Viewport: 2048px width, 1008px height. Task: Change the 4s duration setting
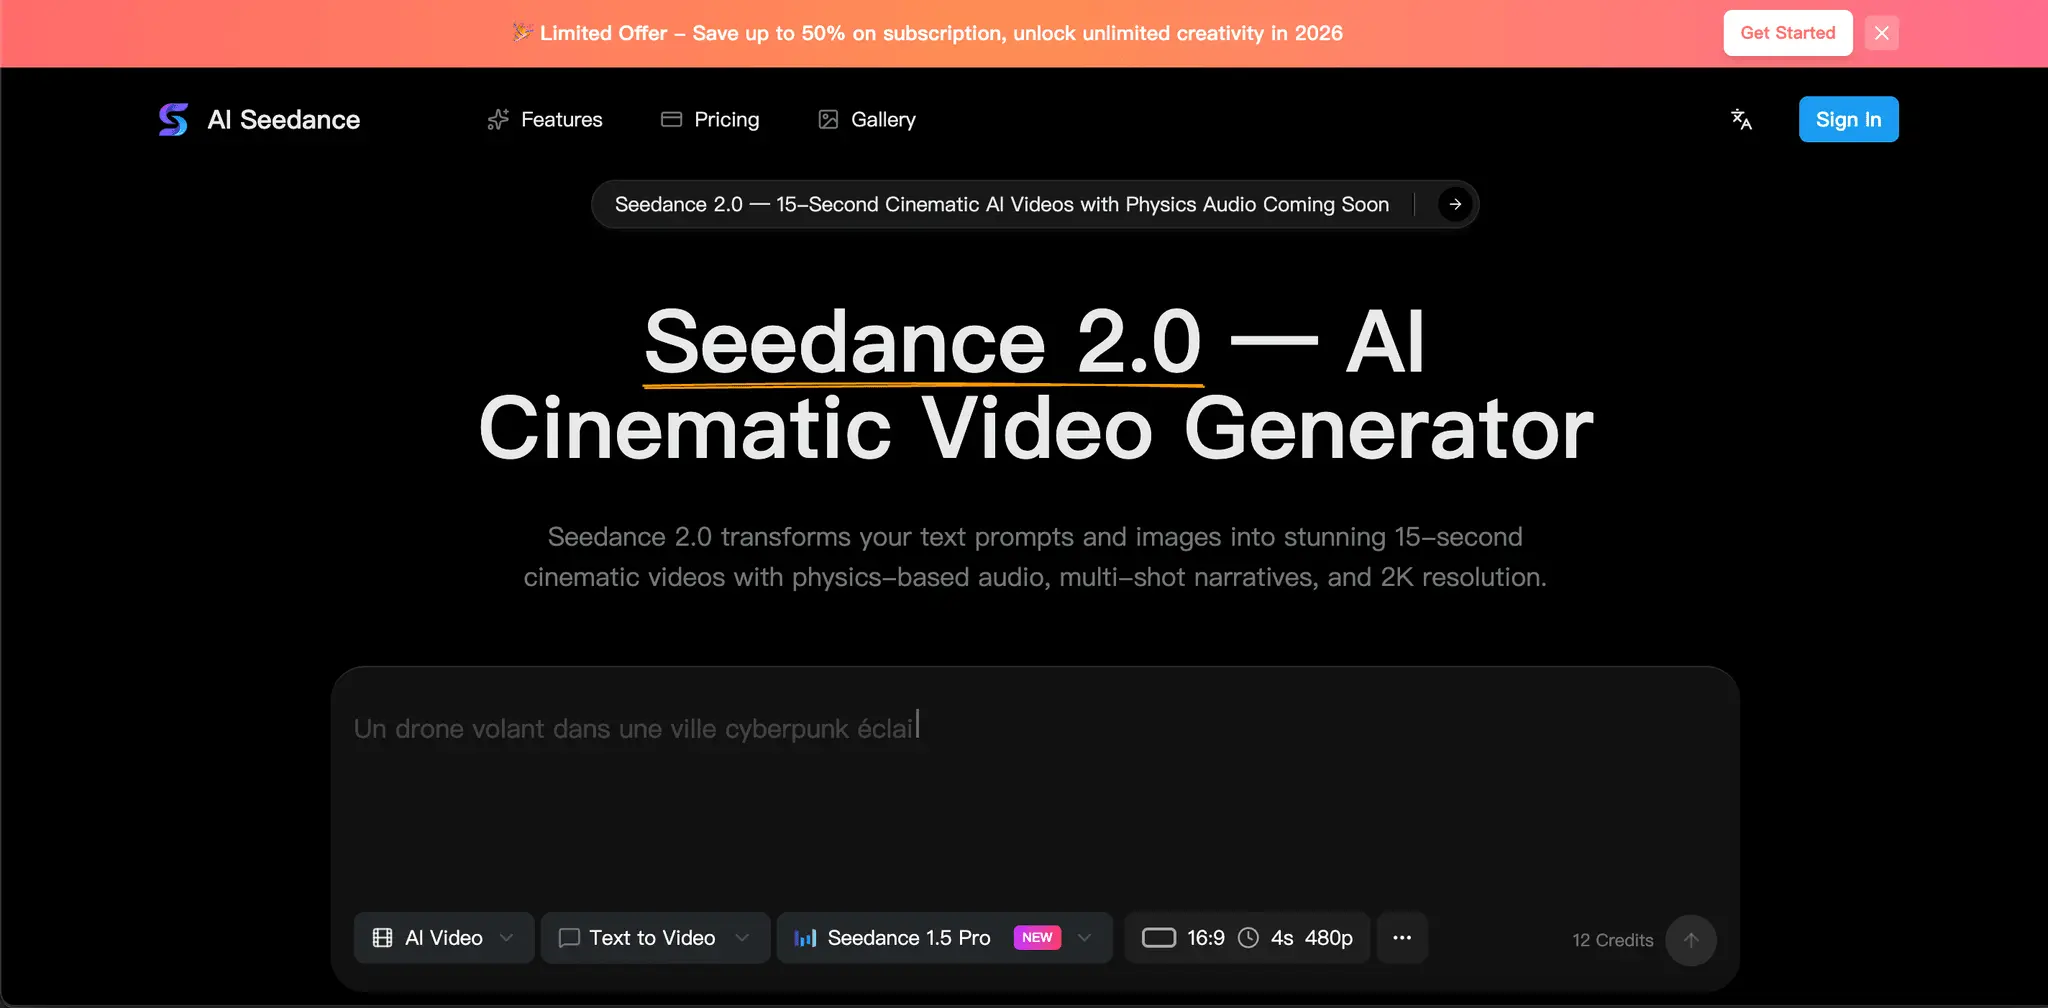click(x=1282, y=938)
